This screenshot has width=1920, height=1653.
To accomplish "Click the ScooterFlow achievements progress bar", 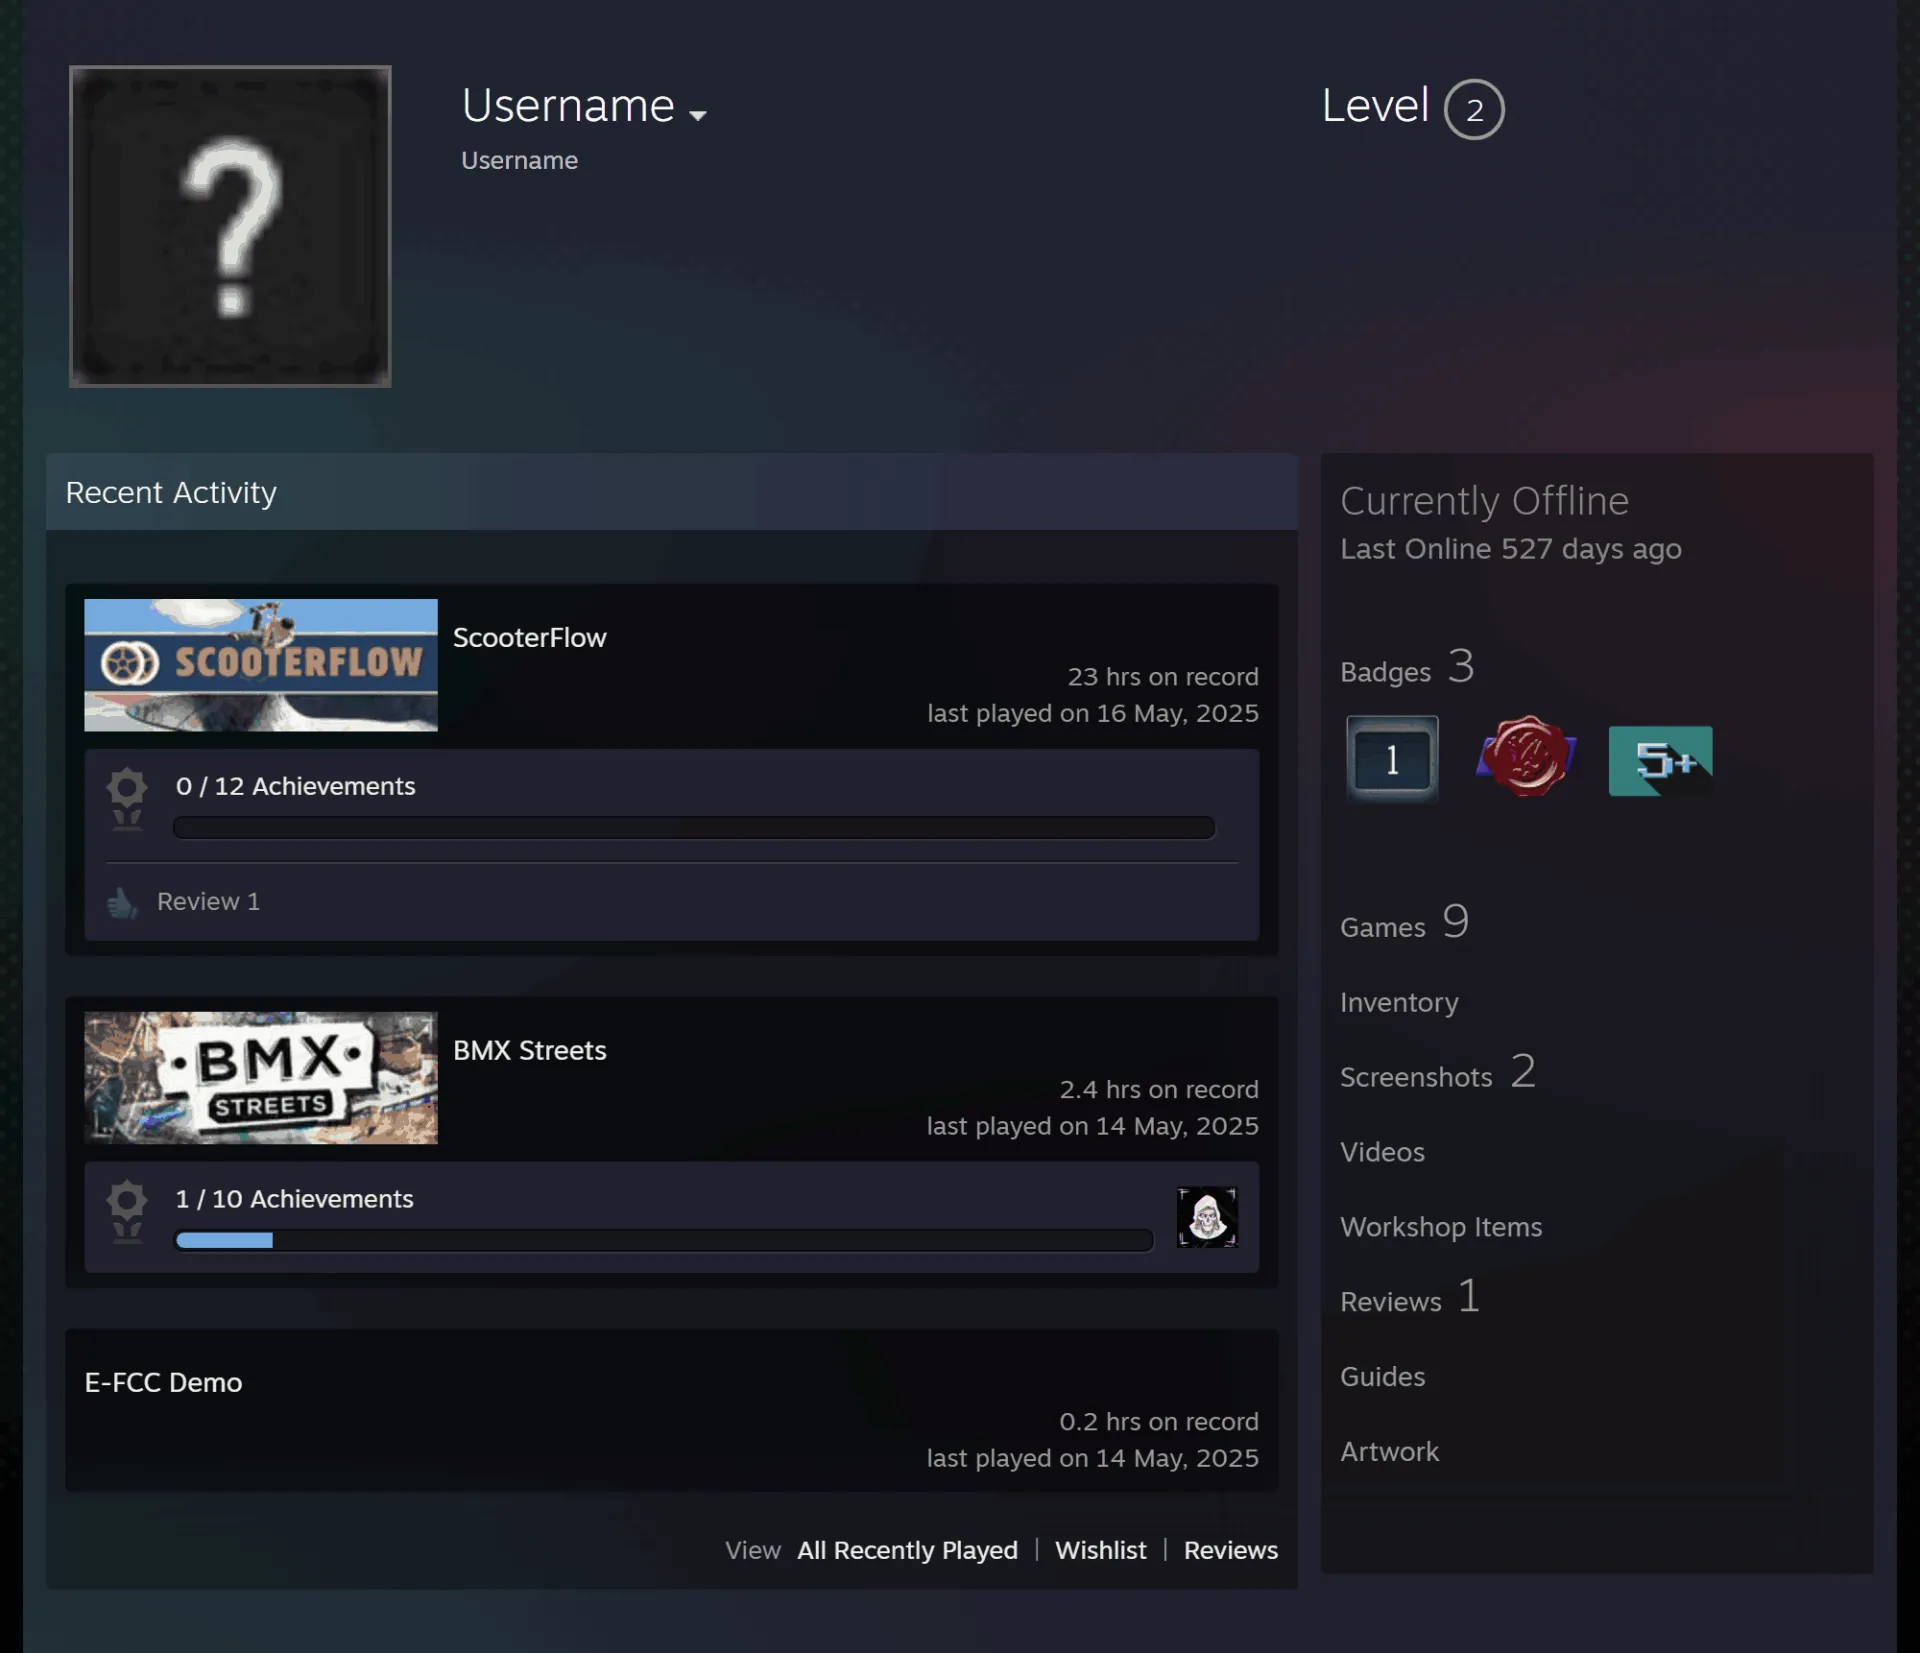I will [x=694, y=828].
